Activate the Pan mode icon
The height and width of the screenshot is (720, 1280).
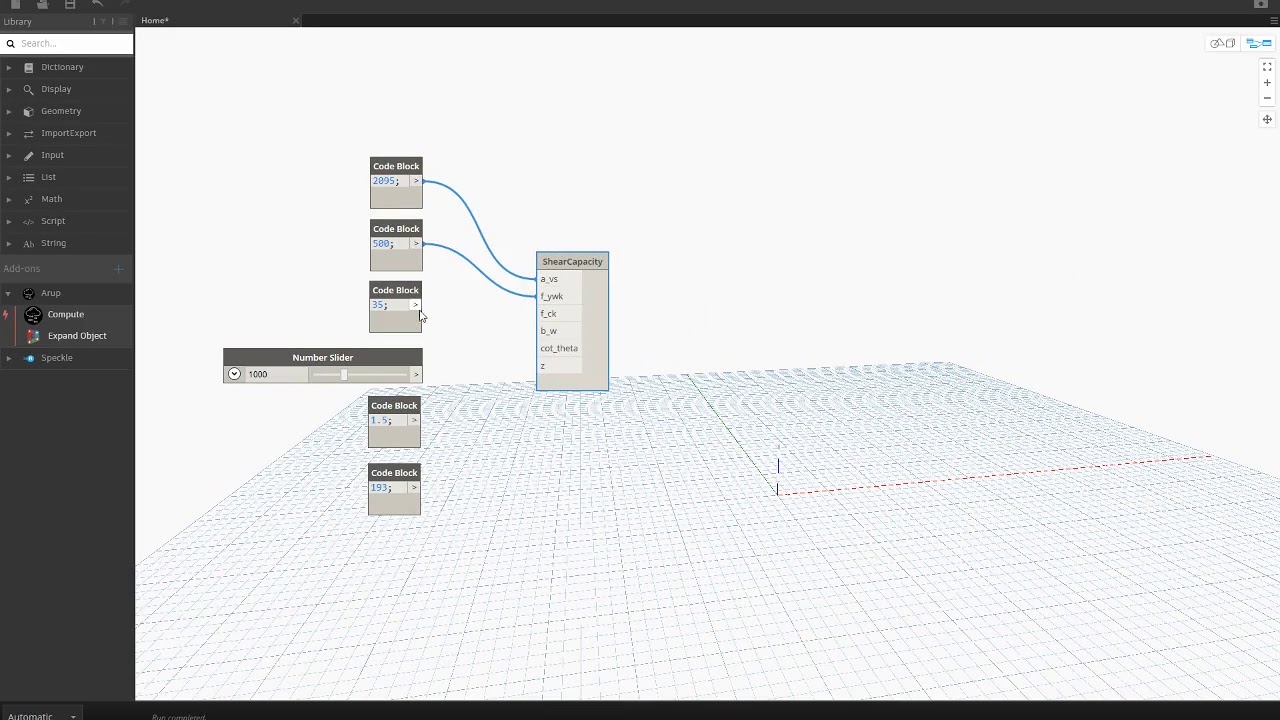[1267, 119]
